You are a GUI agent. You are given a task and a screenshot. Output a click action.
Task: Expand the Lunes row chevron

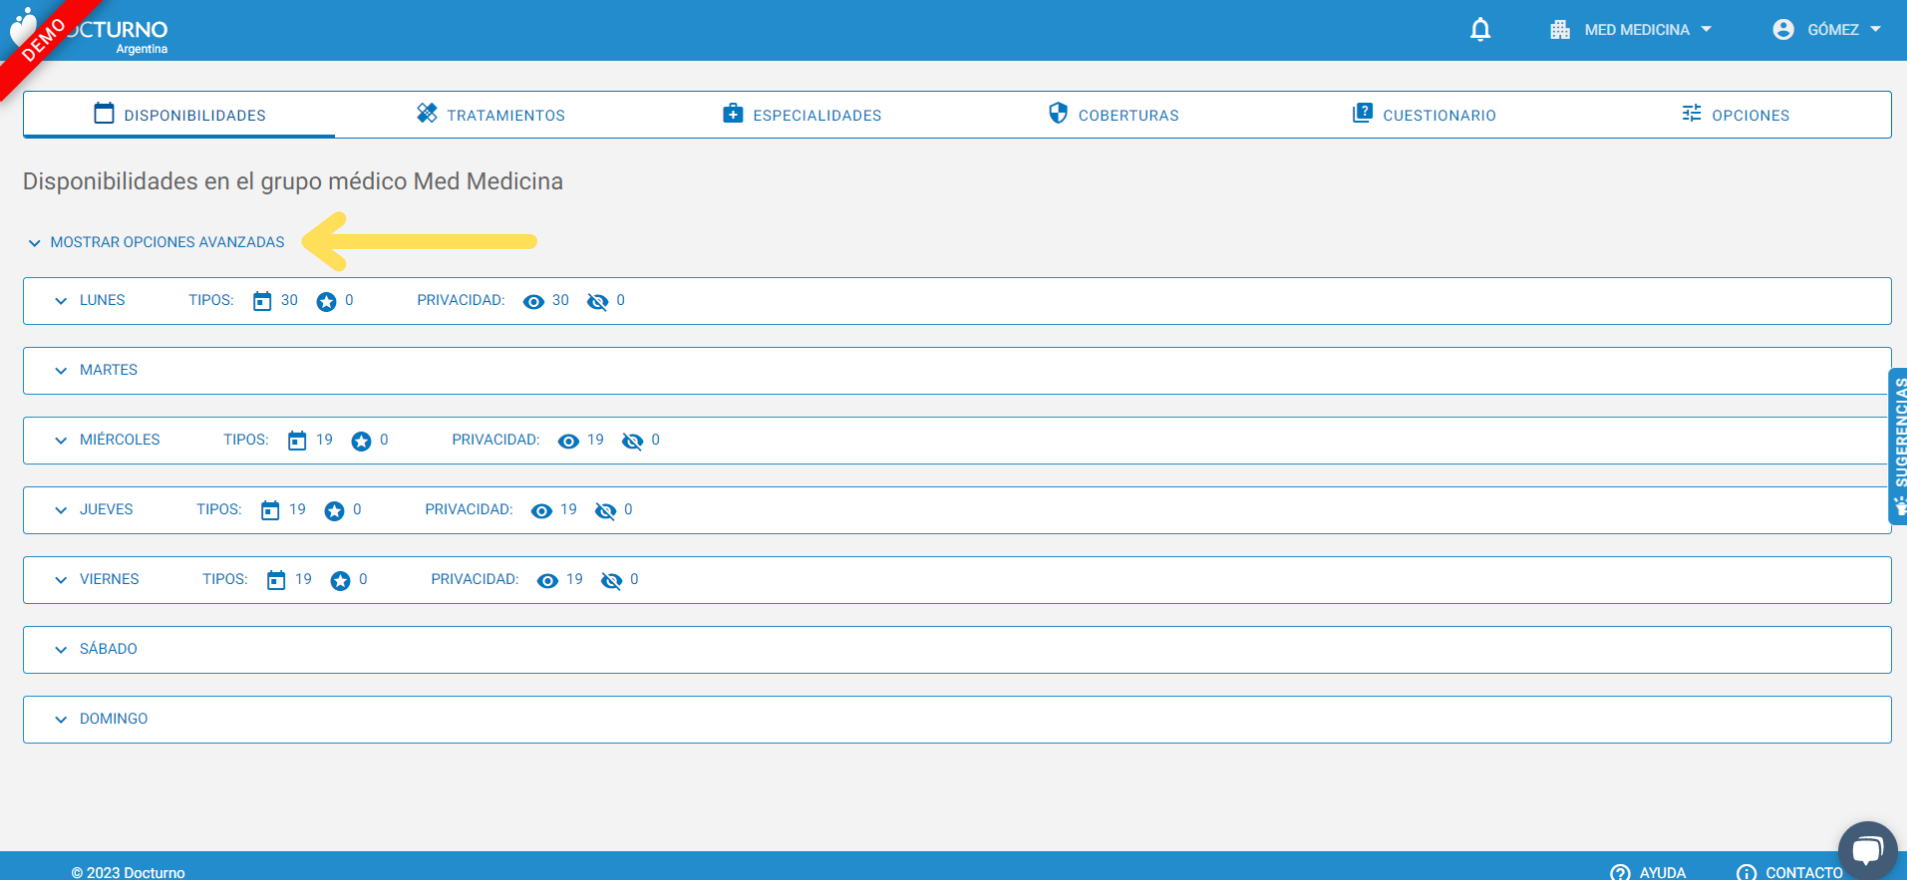pyautogui.click(x=61, y=301)
